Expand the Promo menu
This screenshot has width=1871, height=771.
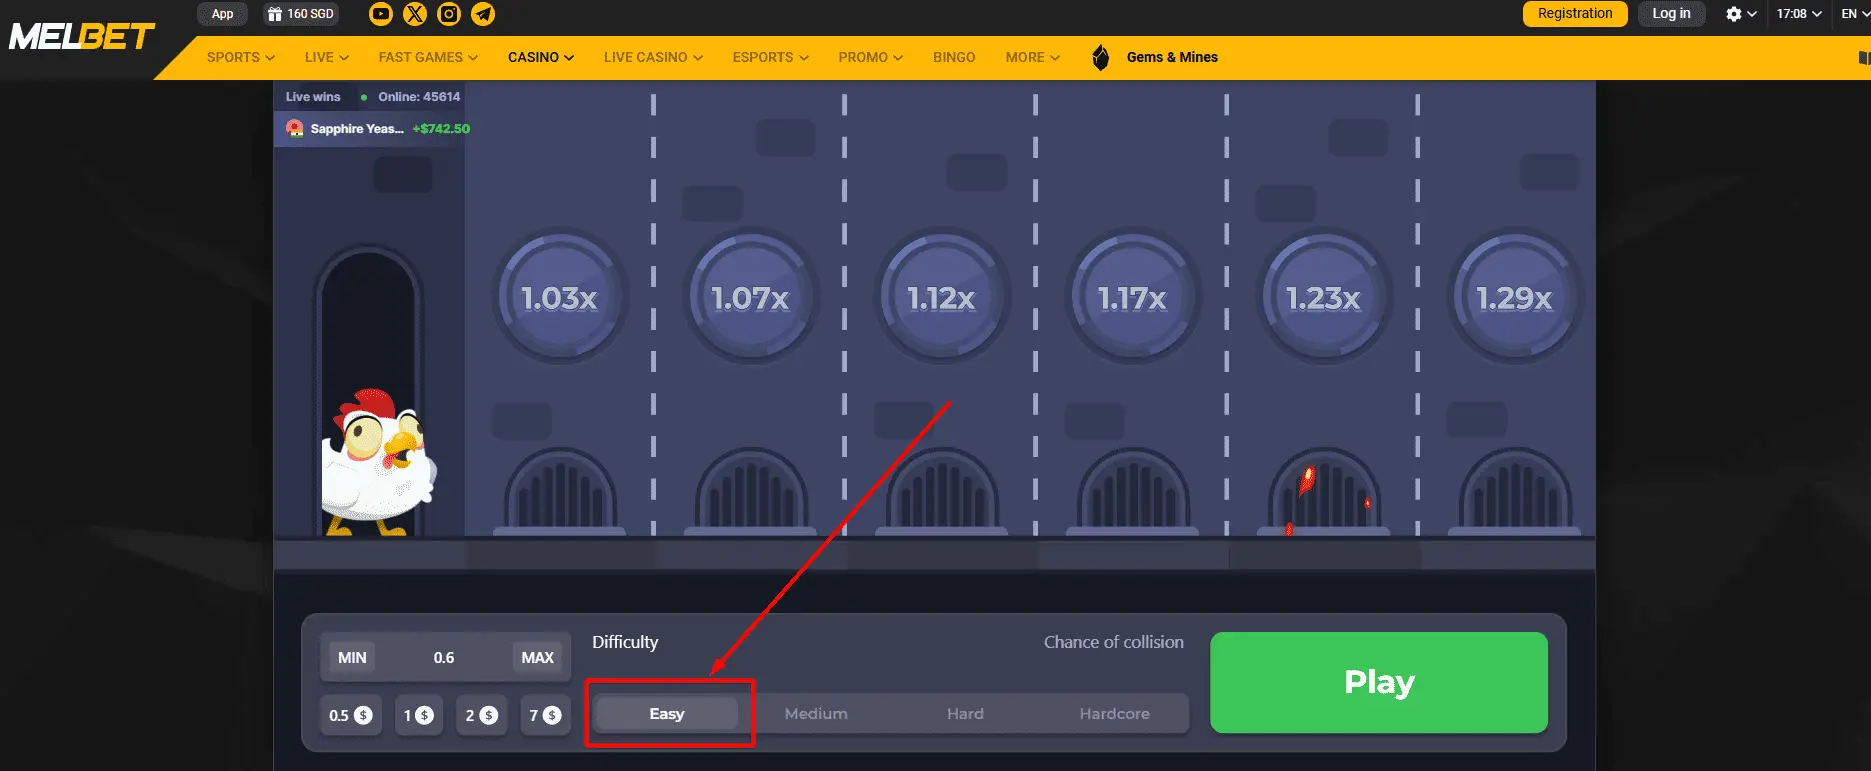pos(871,58)
